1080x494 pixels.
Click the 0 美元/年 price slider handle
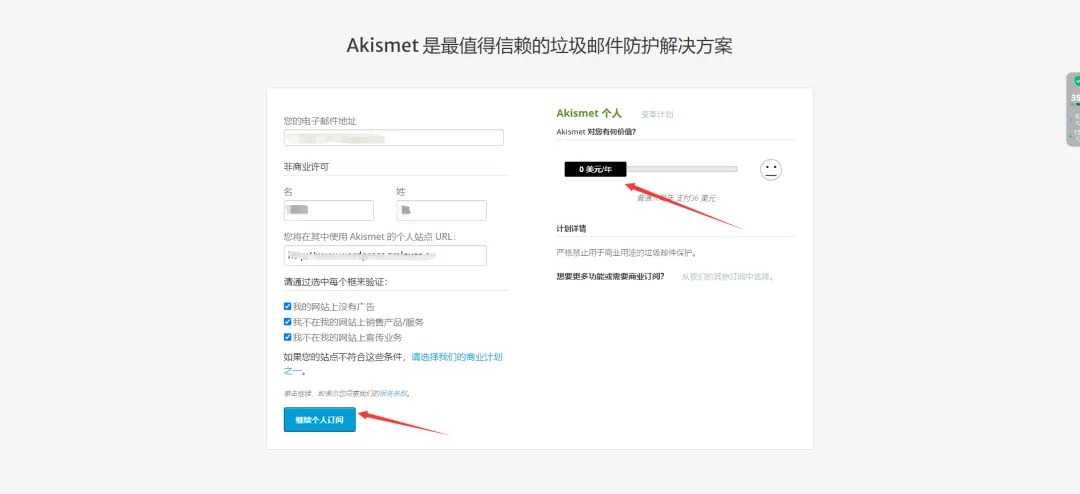click(595, 169)
